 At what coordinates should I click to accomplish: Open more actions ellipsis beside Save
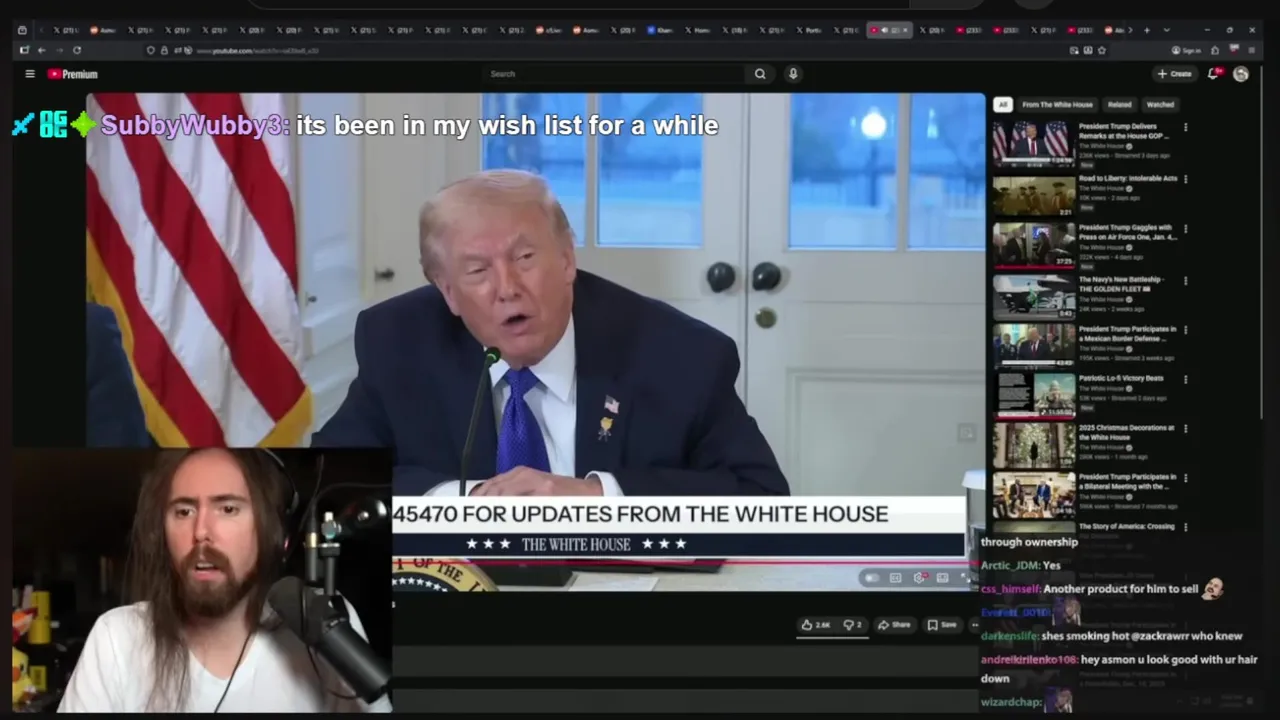(975, 625)
